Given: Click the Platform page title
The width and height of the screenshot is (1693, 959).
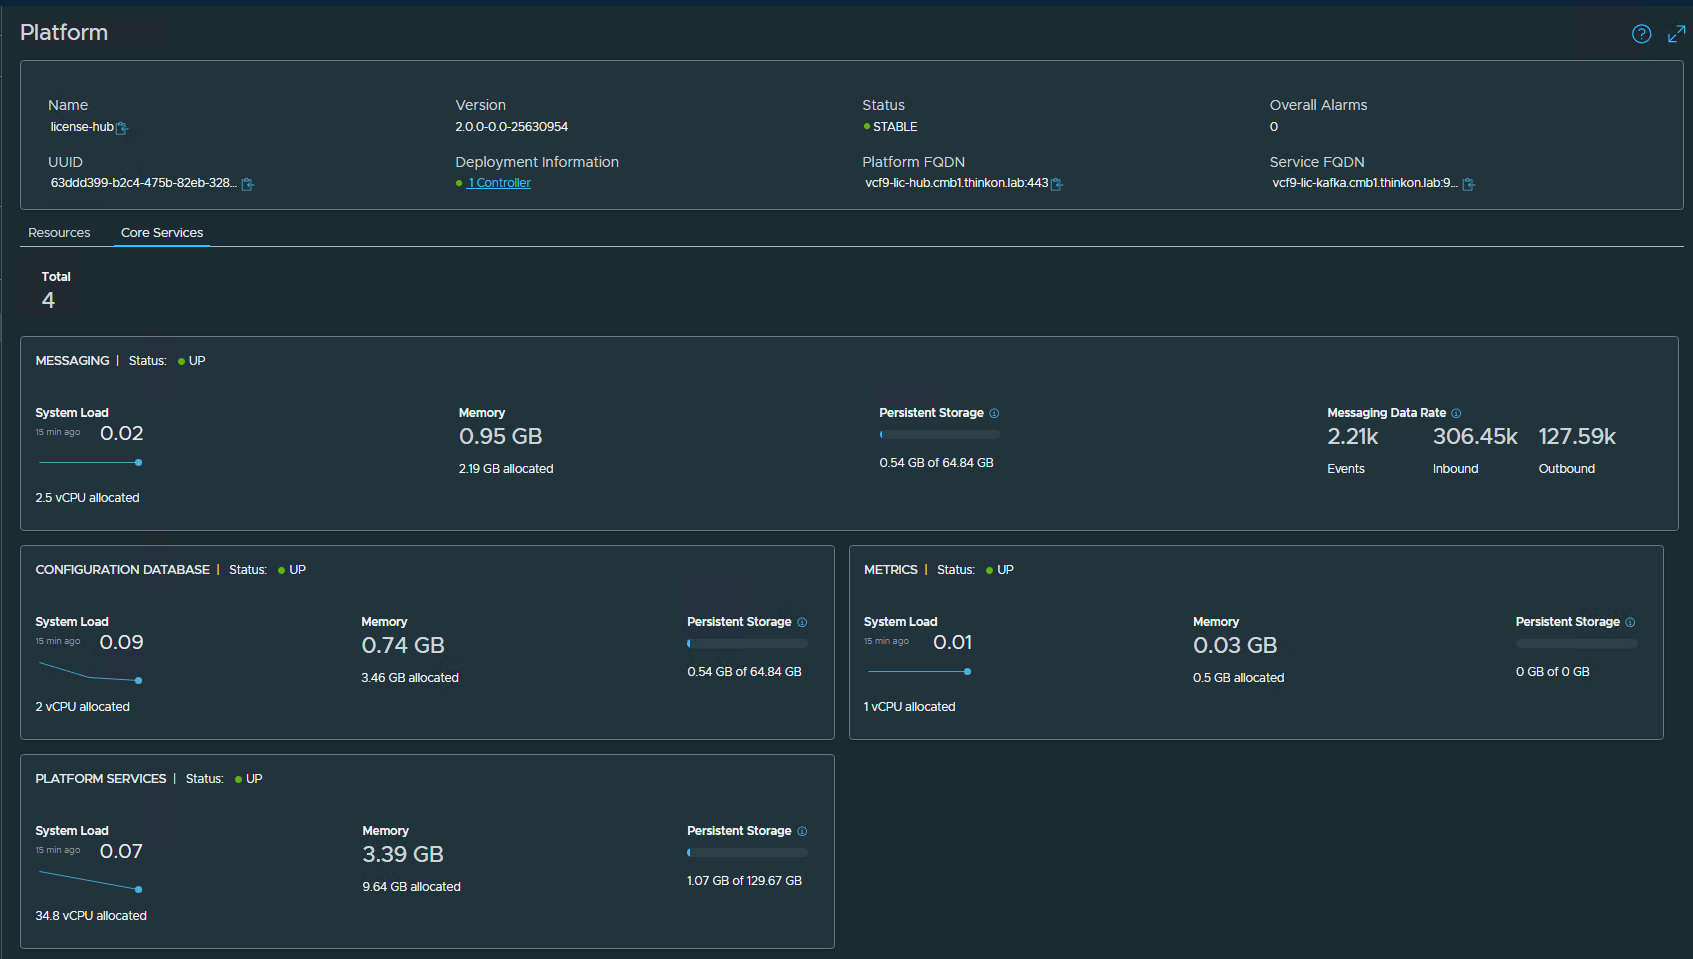Looking at the screenshot, I should [x=64, y=32].
